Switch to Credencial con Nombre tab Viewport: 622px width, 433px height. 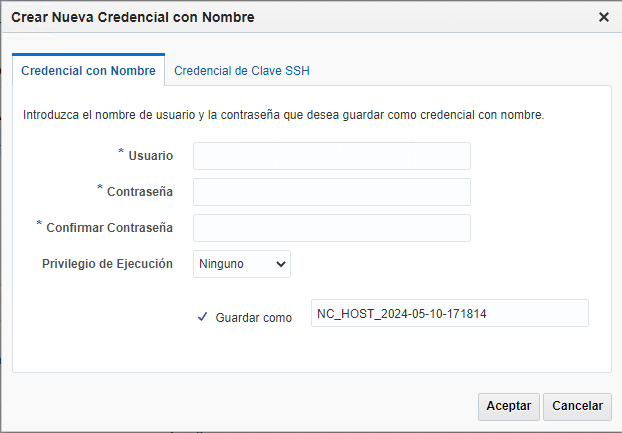pos(88,71)
